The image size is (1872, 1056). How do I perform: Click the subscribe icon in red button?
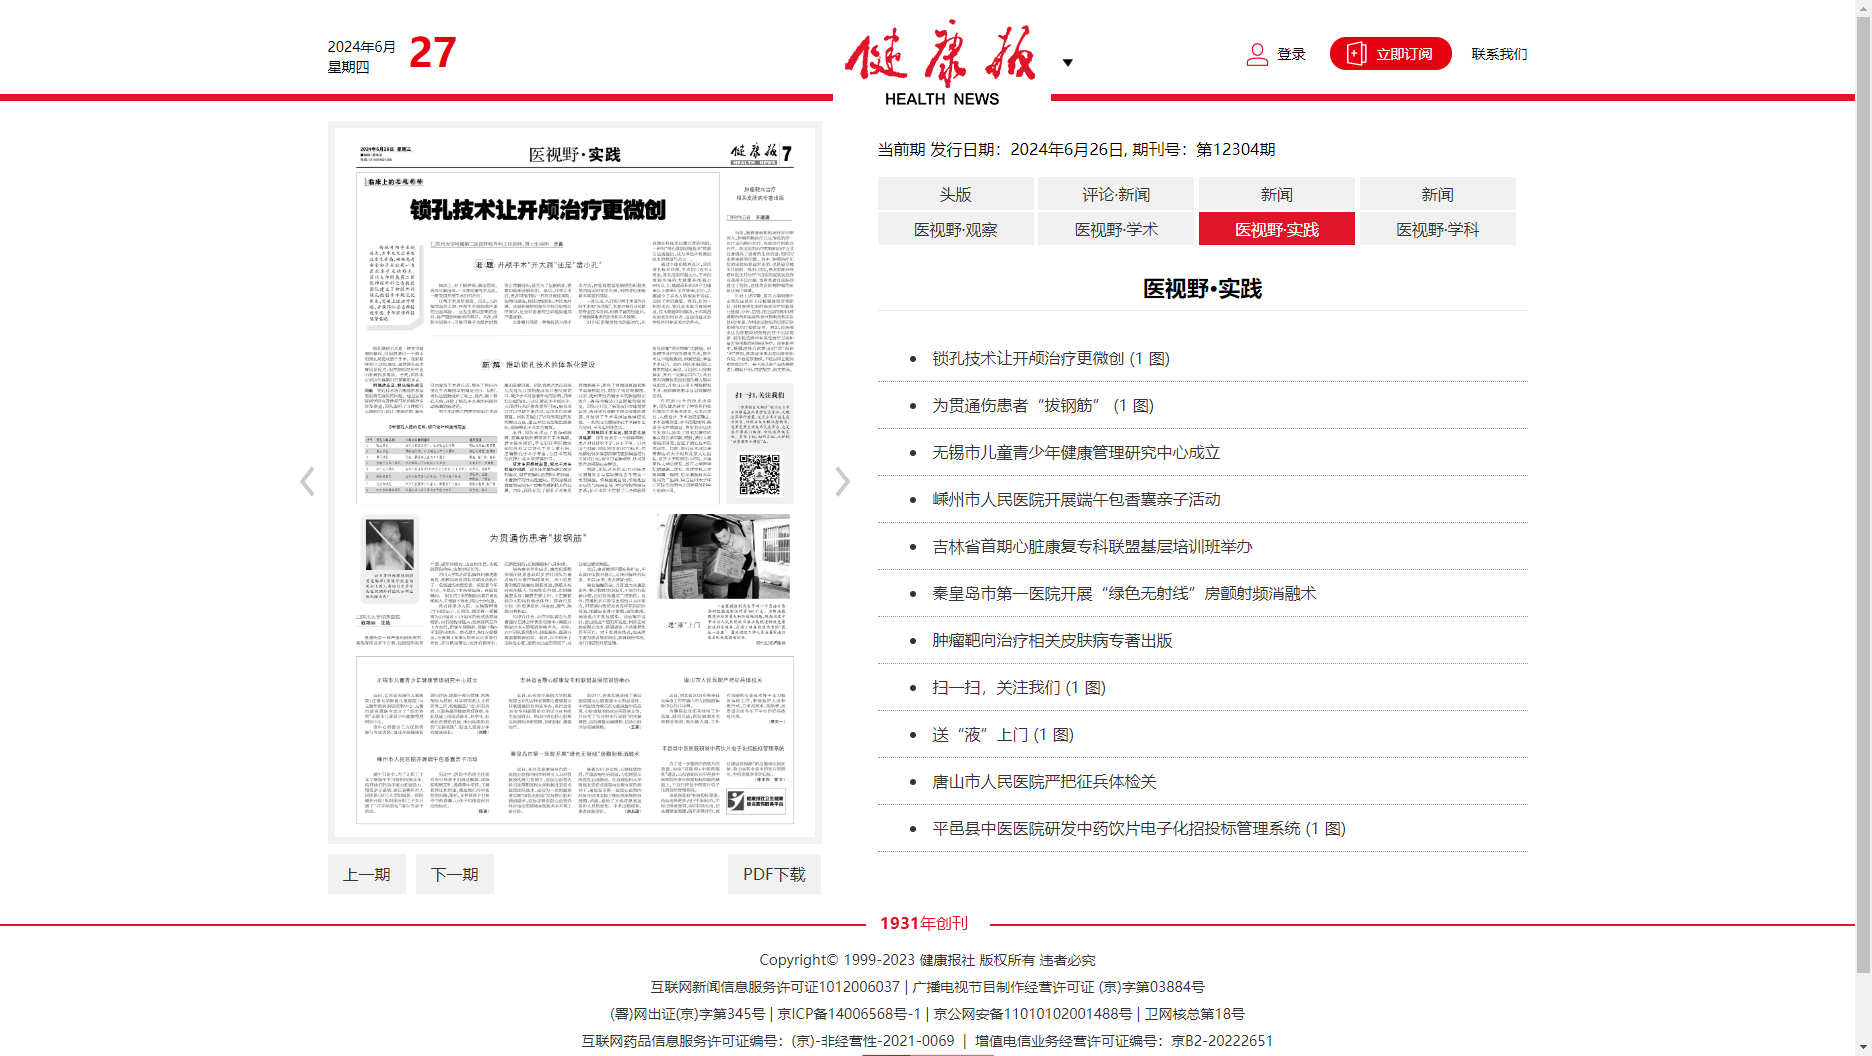click(x=1356, y=54)
